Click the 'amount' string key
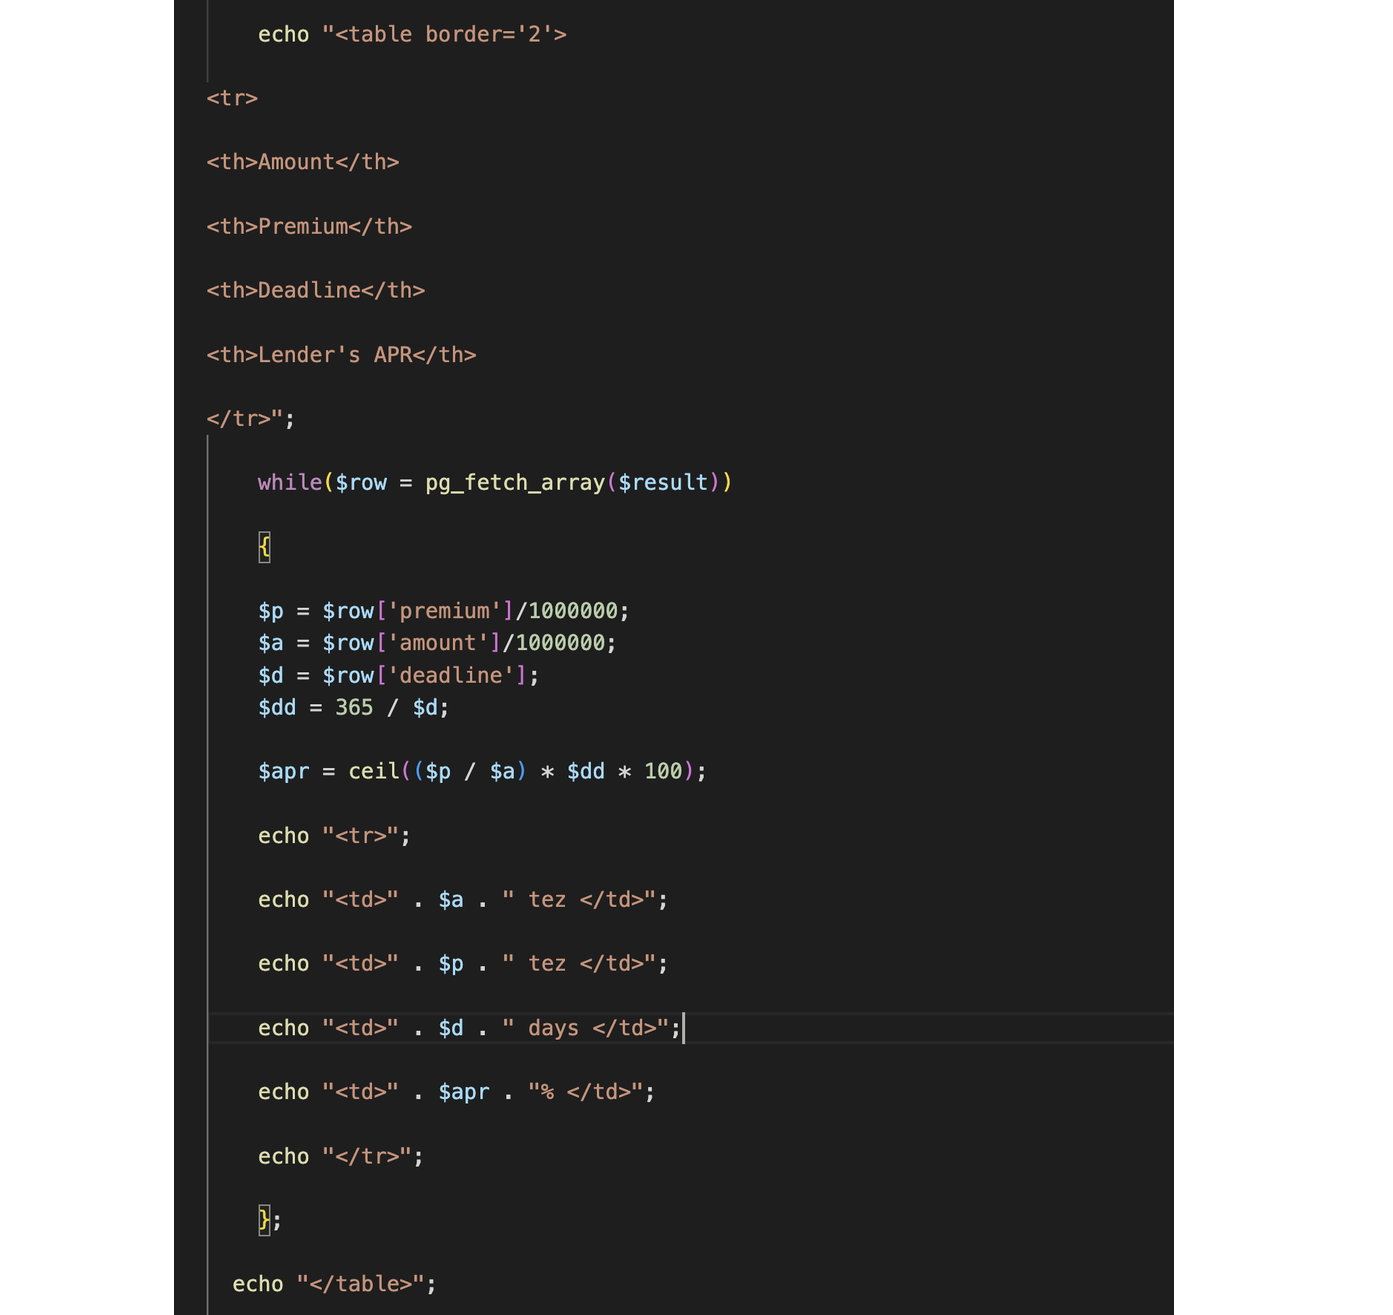This screenshot has height=1315, width=1393. click(438, 643)
